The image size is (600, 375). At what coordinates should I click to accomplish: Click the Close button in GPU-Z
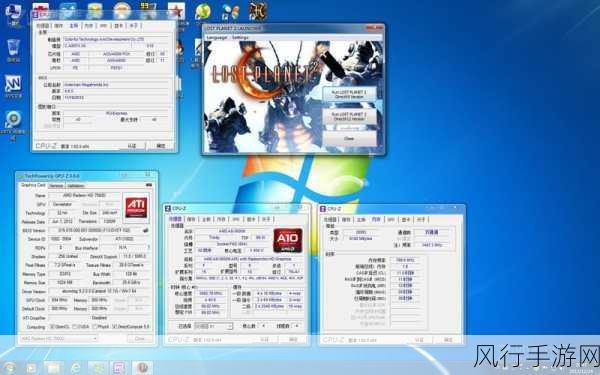140,339
